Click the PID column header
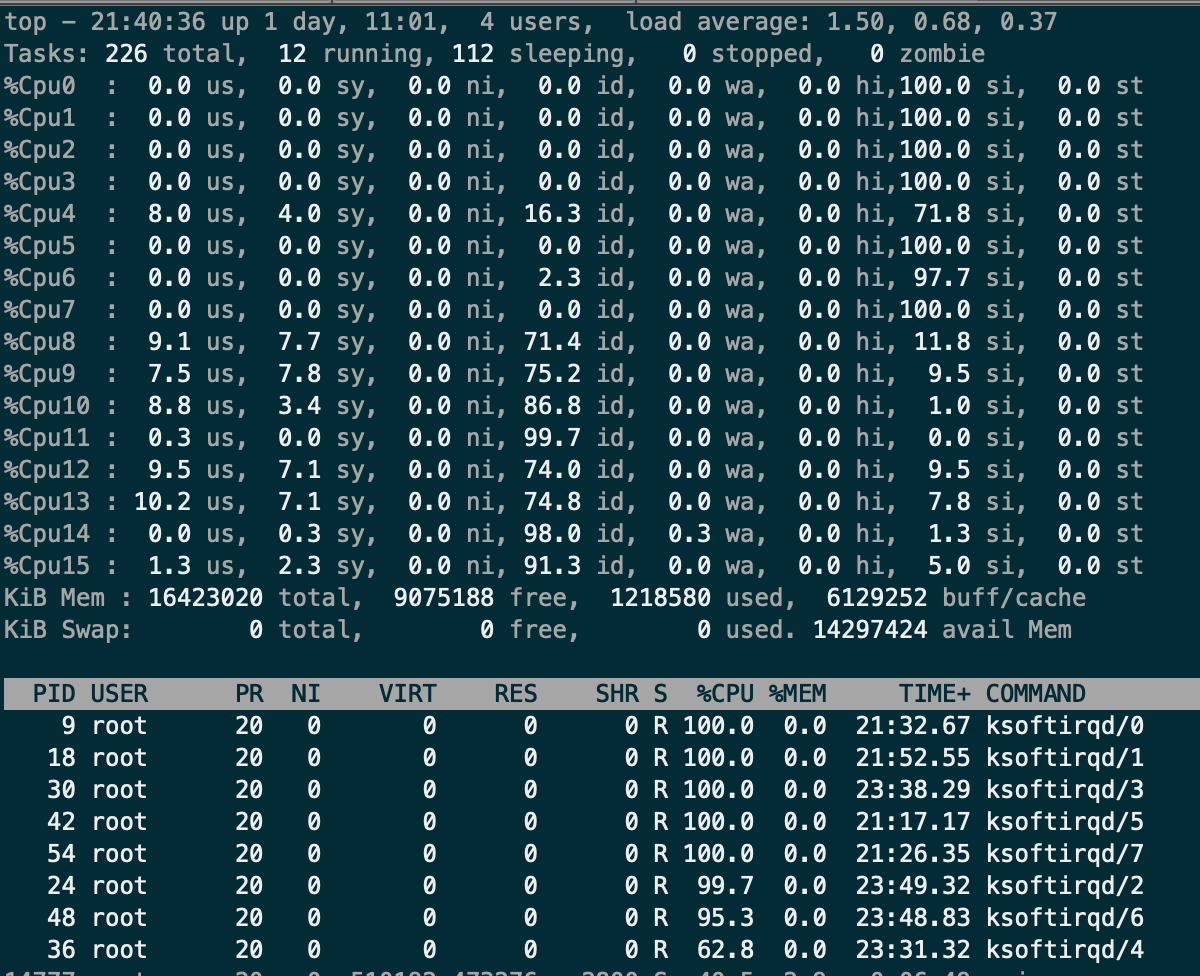1200x976 pixels. point(55,694)
